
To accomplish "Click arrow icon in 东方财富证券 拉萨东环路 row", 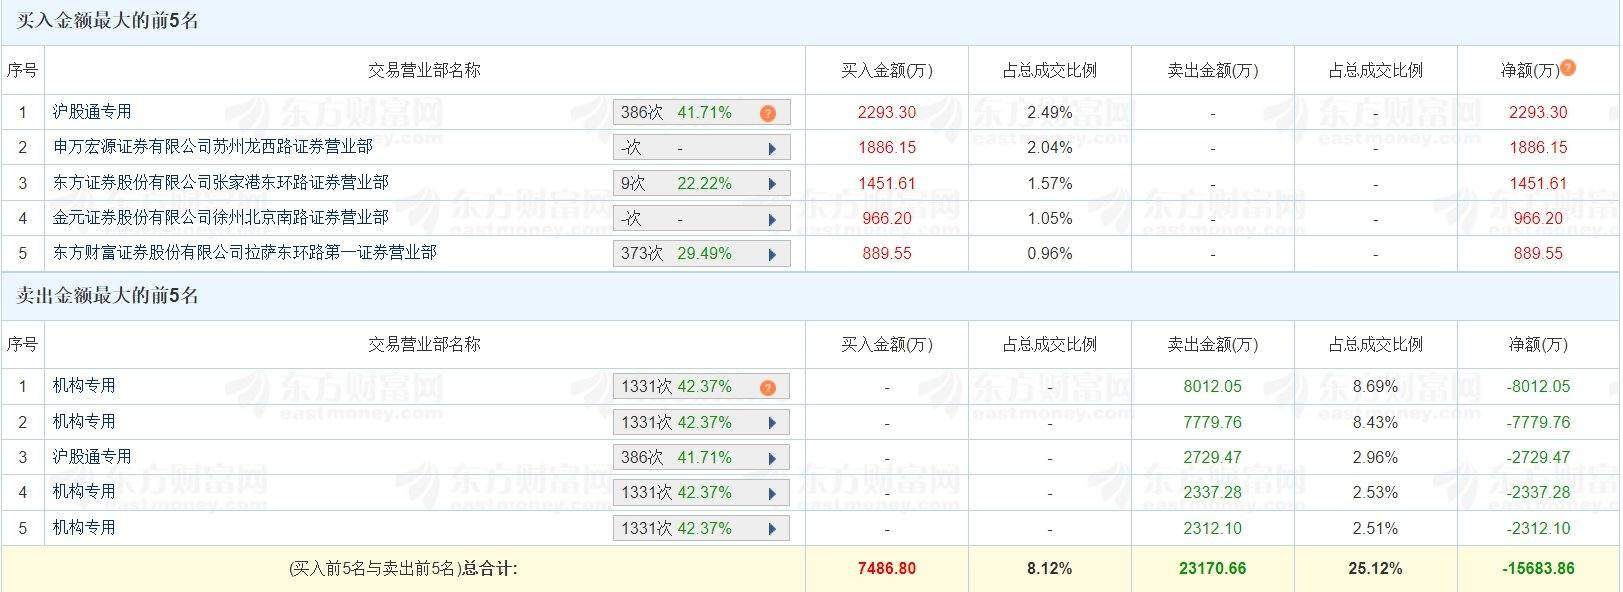I will (772, 254).
